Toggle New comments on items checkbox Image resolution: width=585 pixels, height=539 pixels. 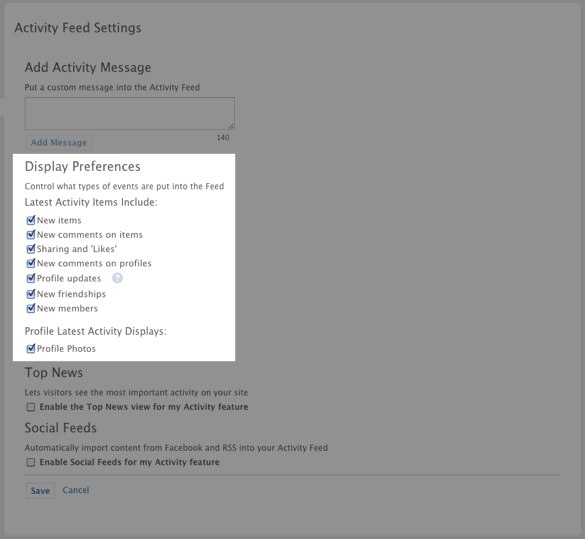pyautogui.click(x=31, y=235)
